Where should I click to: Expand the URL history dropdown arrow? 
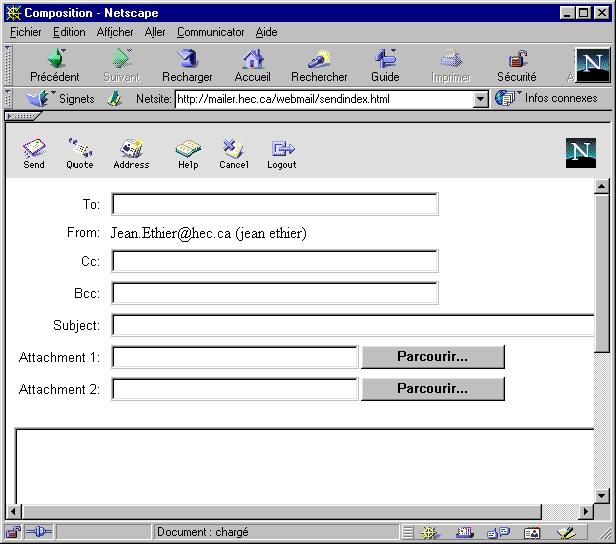480,99
